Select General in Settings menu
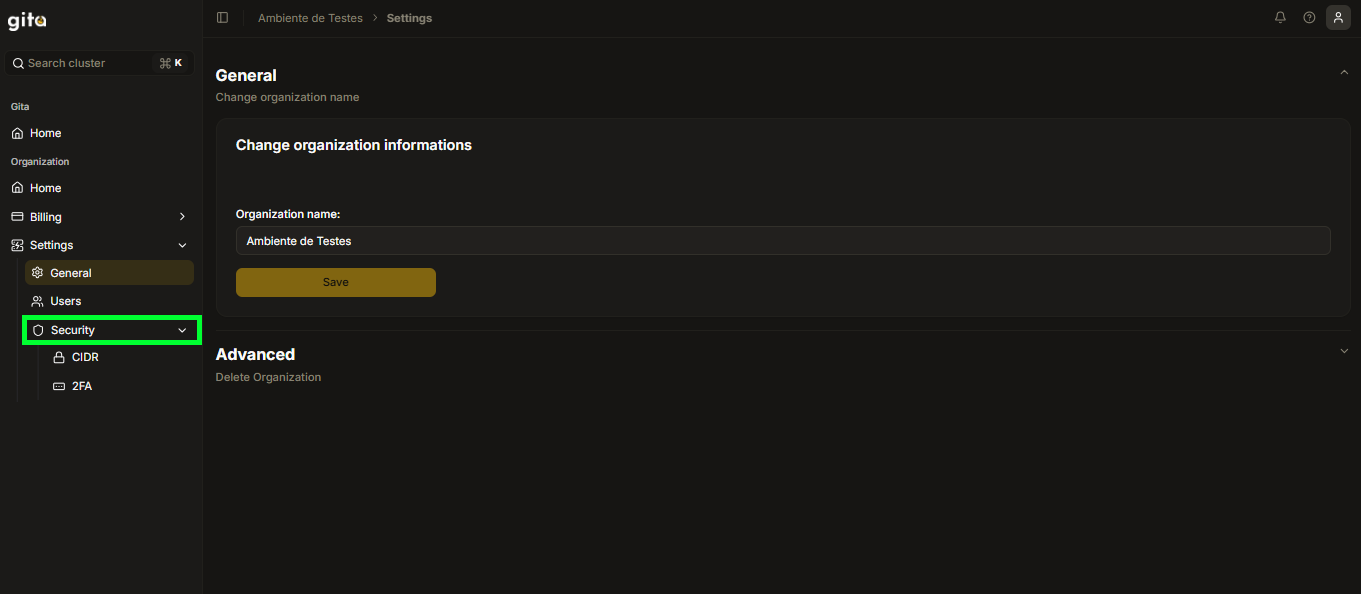Image resolution: width=1361 pixels, height=594 pixels. [x=70, y=273]
